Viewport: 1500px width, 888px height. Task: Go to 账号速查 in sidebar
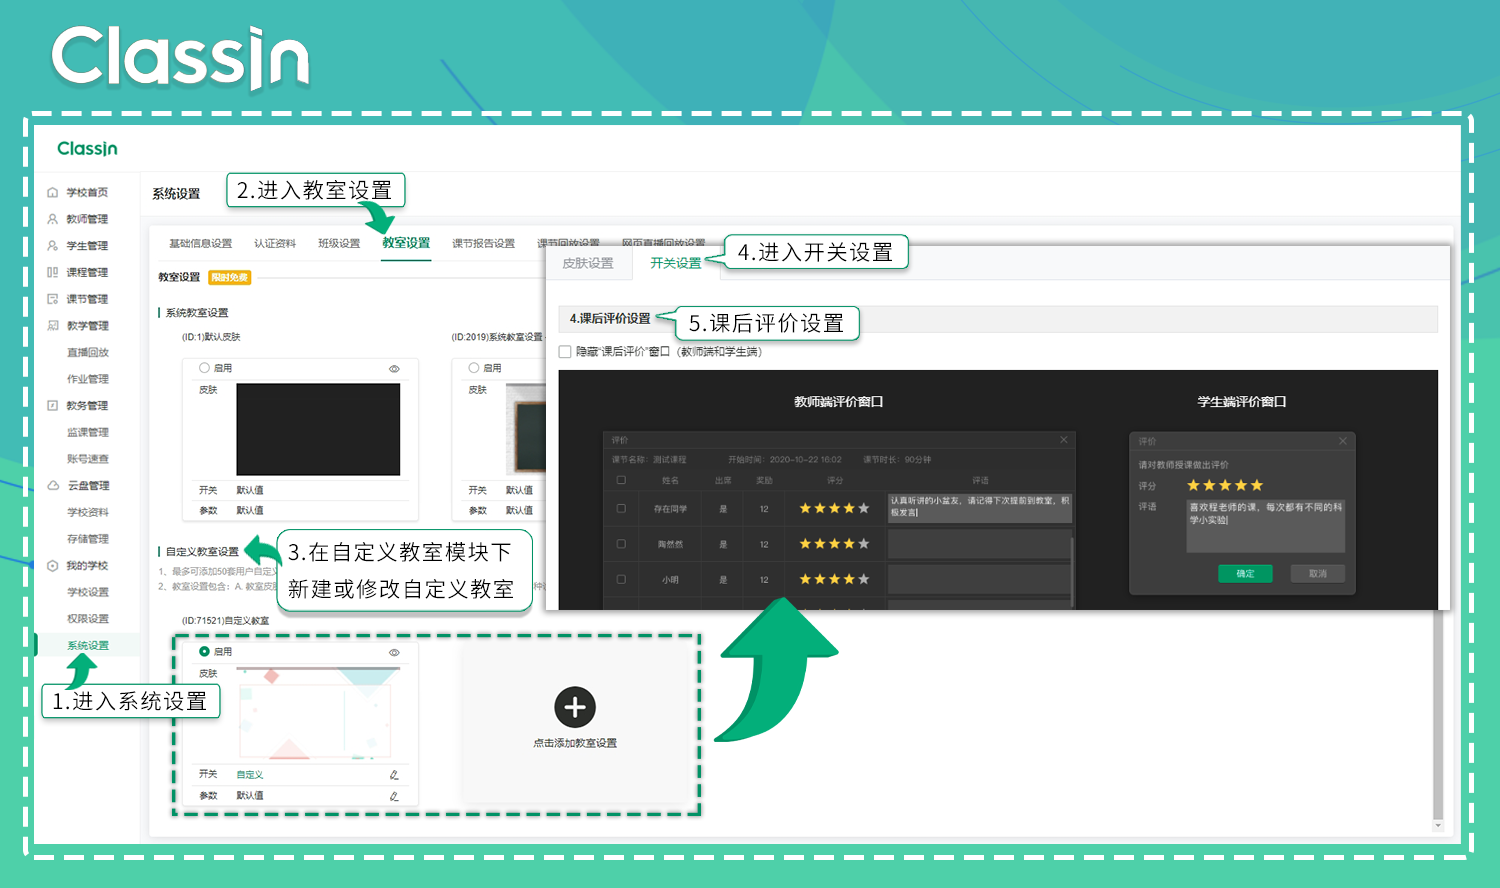click(x=88, y=459)
